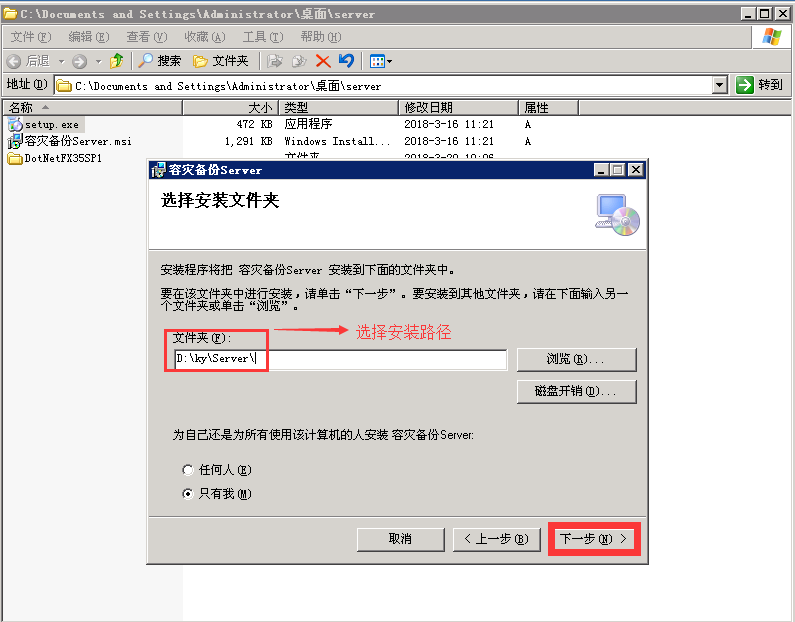This screenshot has height=622, width=795.
Task: Click the 下一步 (Next) button
Action: tap(594, 539)
